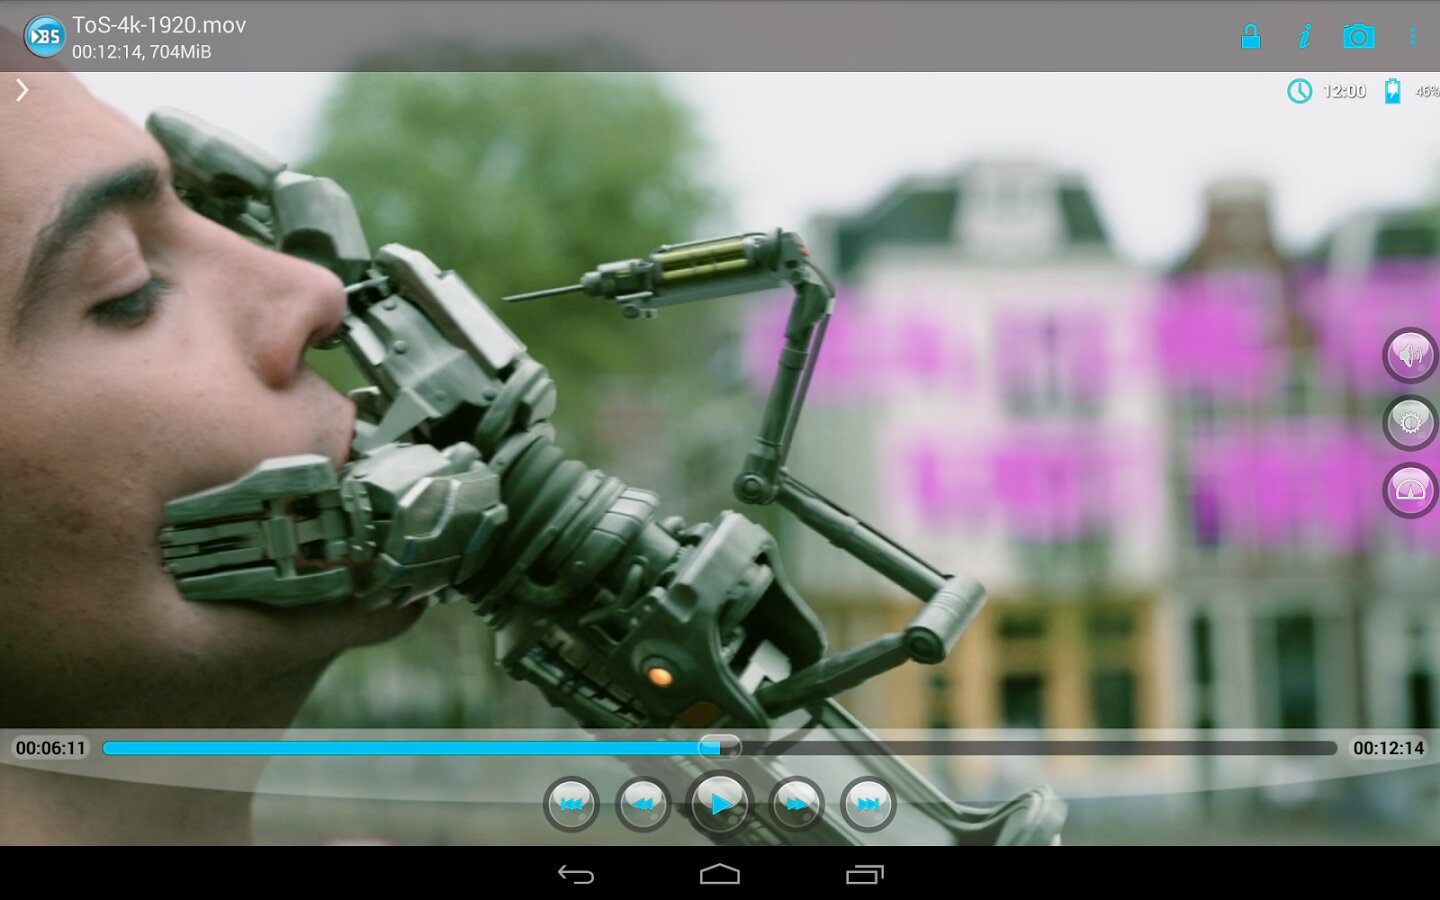Screen dimensions: 1440x900
Task: Fast forward the video
Action: tap(796, 804)
